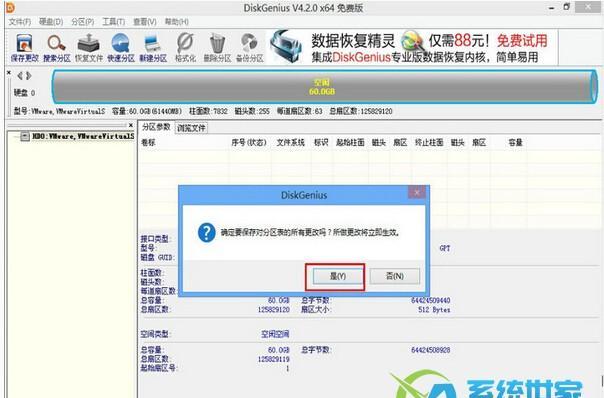The height and width of the screenshot is (398, 604).
Task: Click the Search Partitions (搜索分区) icon
Action: 57,48
